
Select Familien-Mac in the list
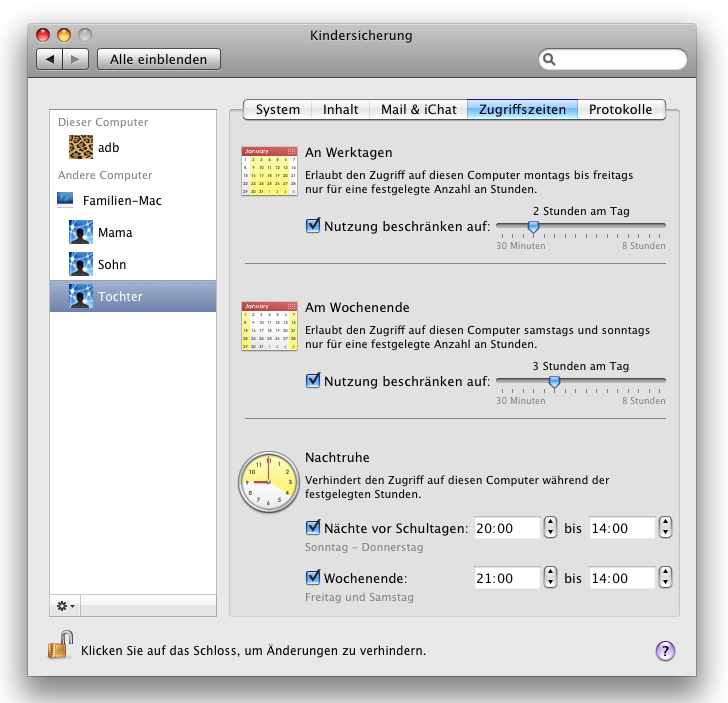(x=133, y=200)
